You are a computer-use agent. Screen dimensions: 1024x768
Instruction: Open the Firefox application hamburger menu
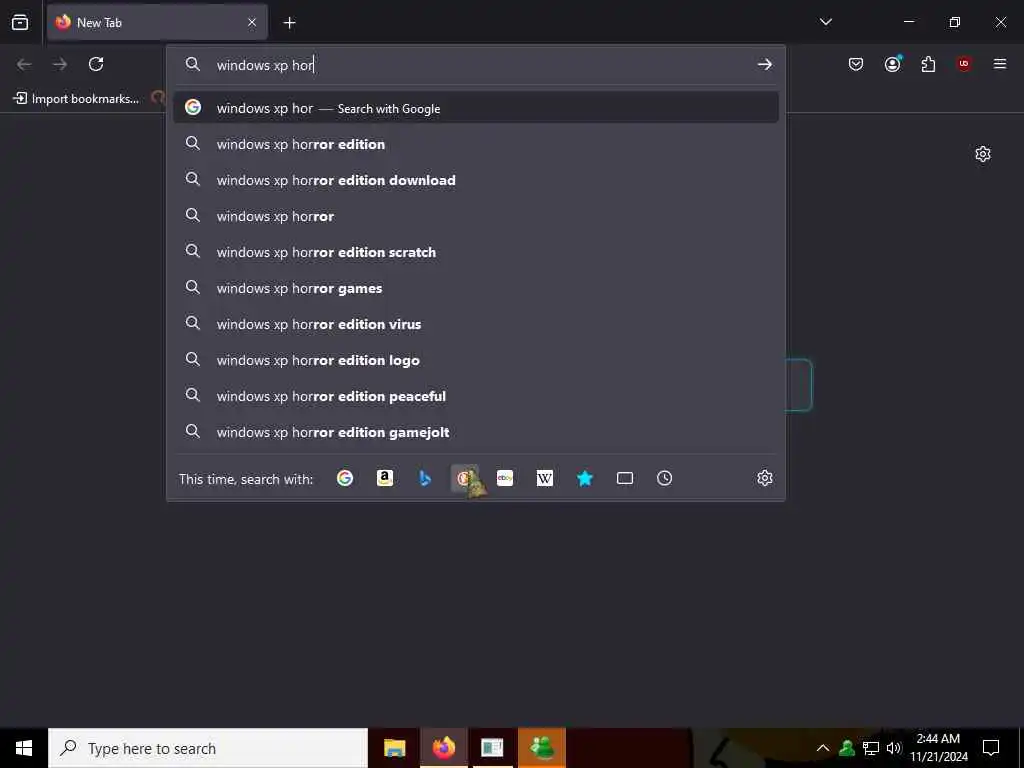pyautogui.click(x=1000, y=64)
